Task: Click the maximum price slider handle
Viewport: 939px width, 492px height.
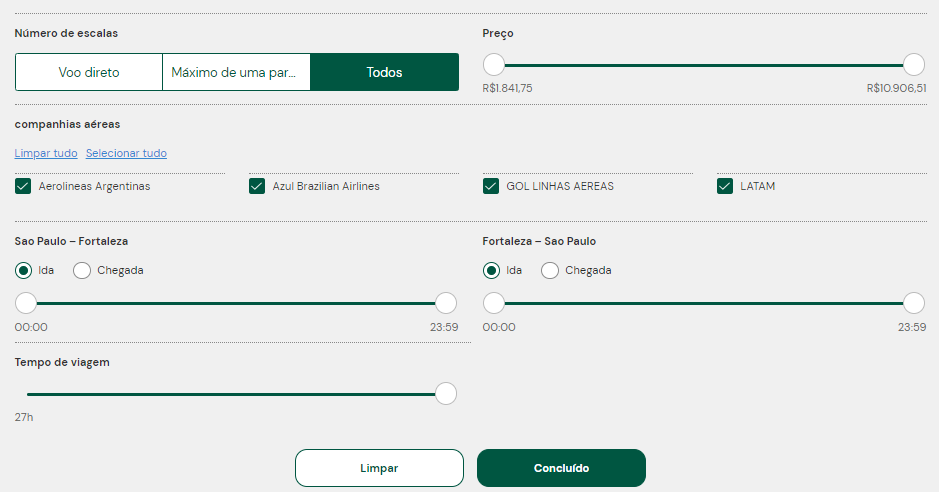Action: coord(914,65)
